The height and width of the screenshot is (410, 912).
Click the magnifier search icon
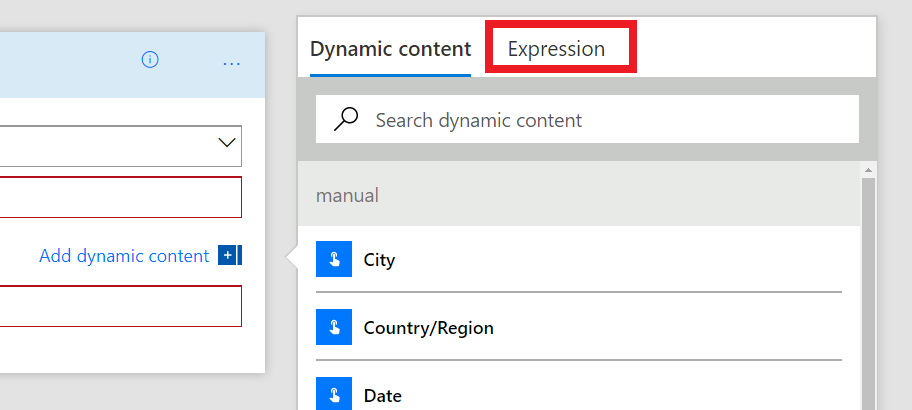click(x=346, y=120)
